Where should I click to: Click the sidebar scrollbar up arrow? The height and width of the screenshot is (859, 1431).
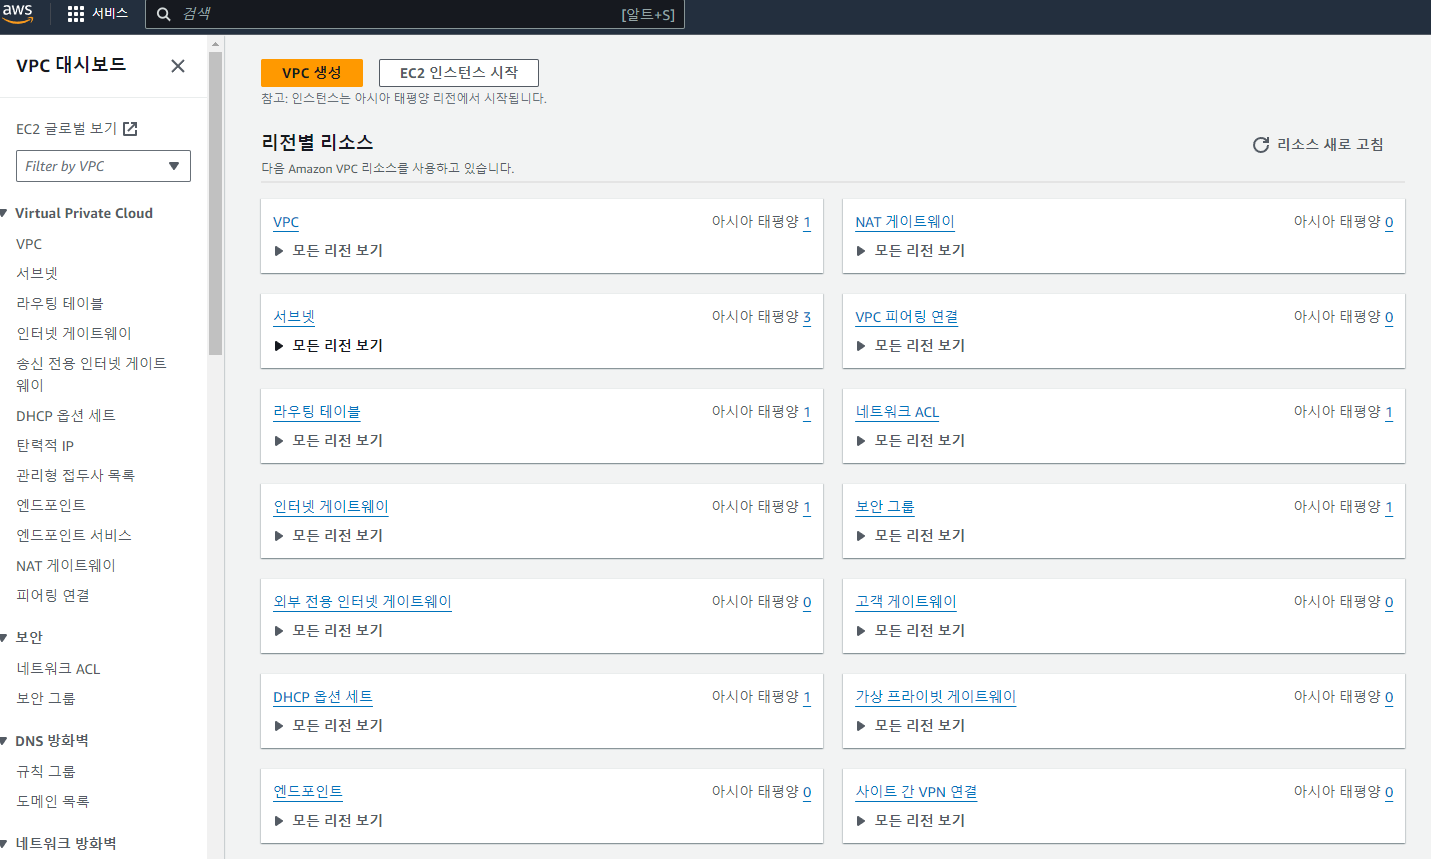(215, 44)
